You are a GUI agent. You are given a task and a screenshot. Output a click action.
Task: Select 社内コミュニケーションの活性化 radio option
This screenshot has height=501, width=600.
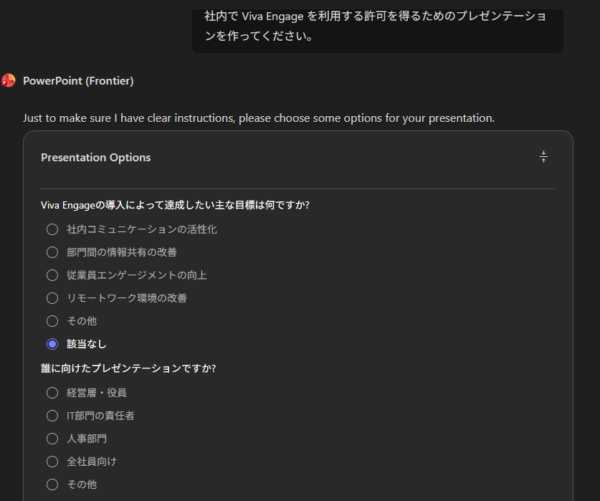pyautogui.click(x=52, y=229)
